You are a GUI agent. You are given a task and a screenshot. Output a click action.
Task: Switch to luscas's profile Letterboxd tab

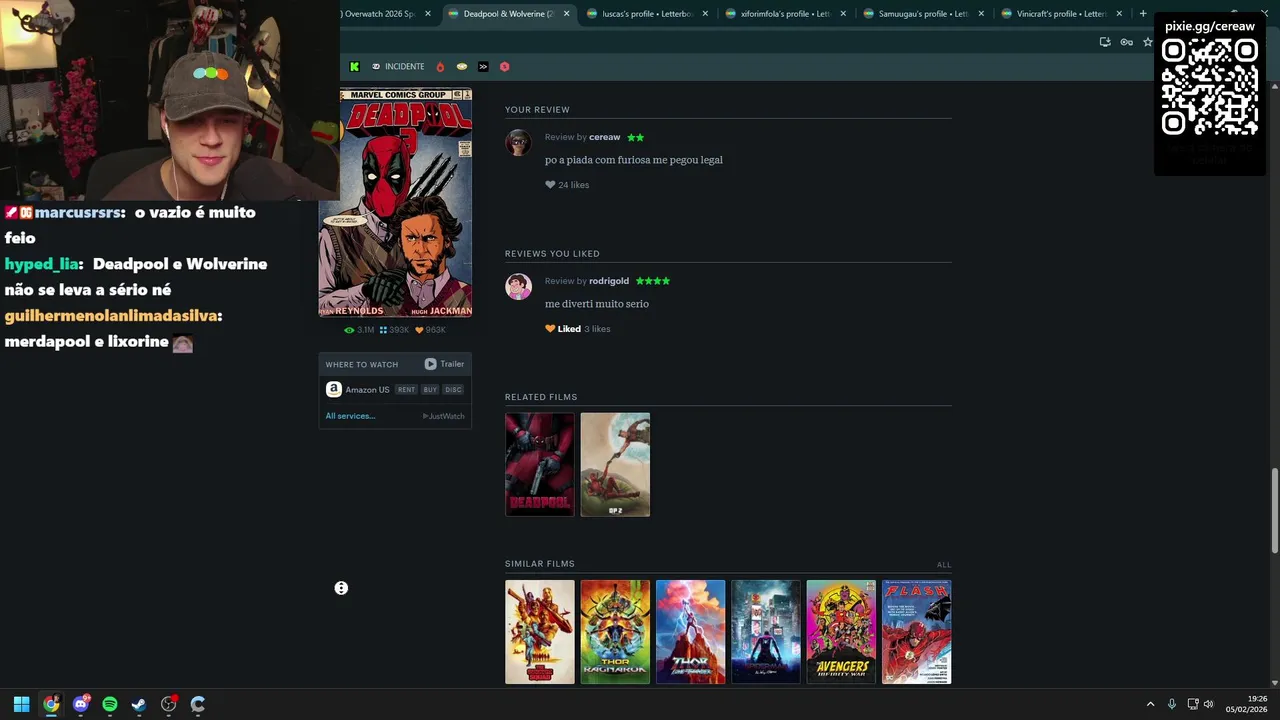pos(646,14)
